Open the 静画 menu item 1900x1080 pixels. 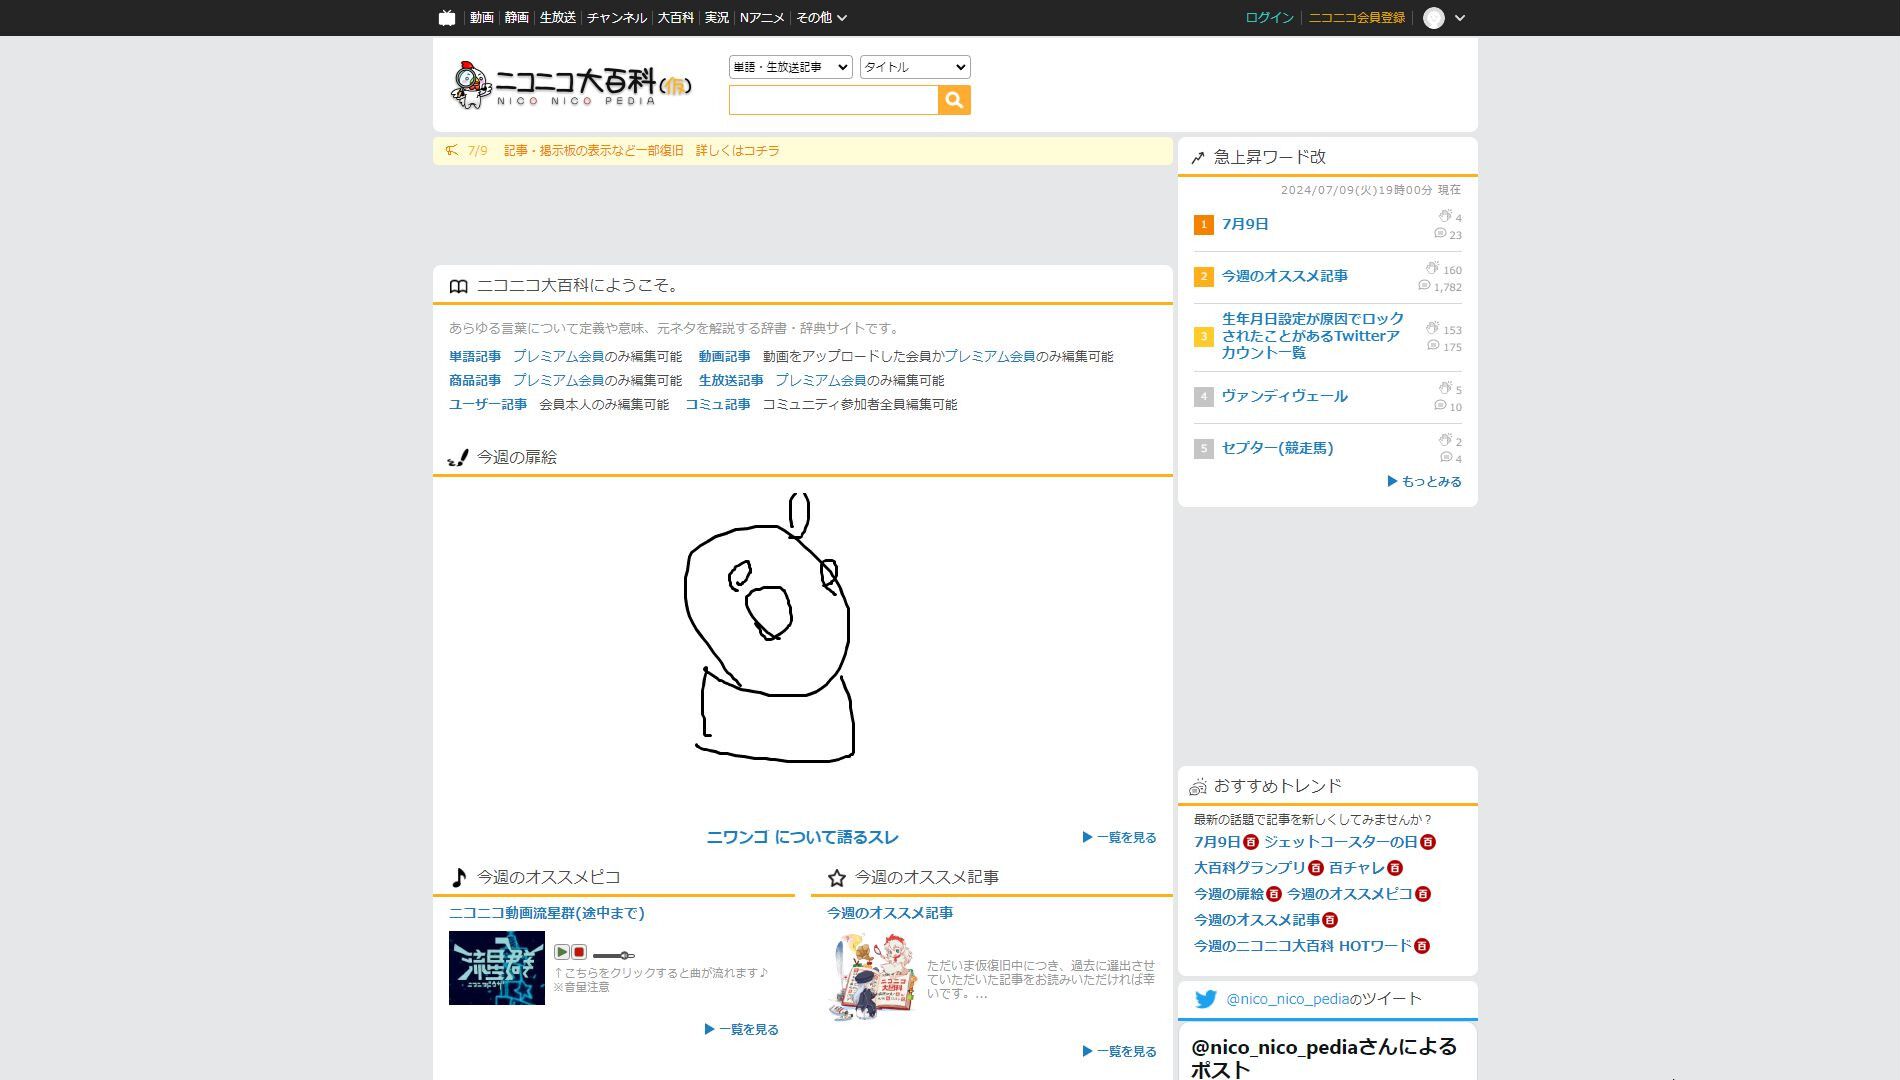(x=517, y=18)
